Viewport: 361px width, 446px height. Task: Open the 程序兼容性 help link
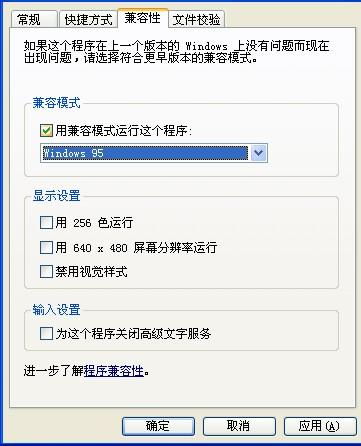point(114,371)
